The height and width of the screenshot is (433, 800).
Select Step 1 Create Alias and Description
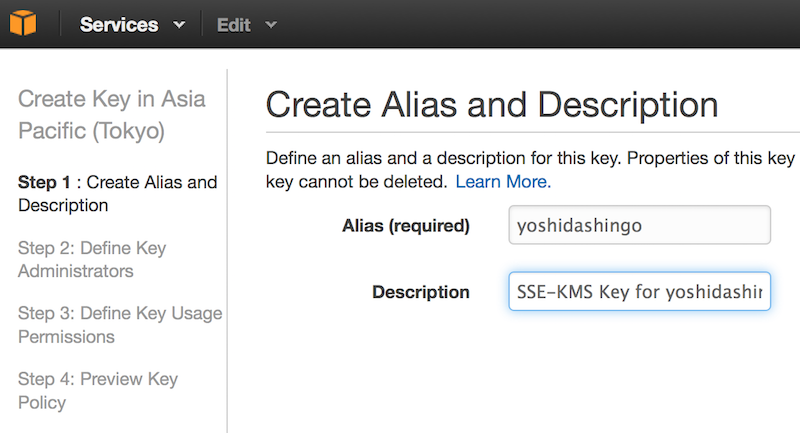[x=117, y=194]
